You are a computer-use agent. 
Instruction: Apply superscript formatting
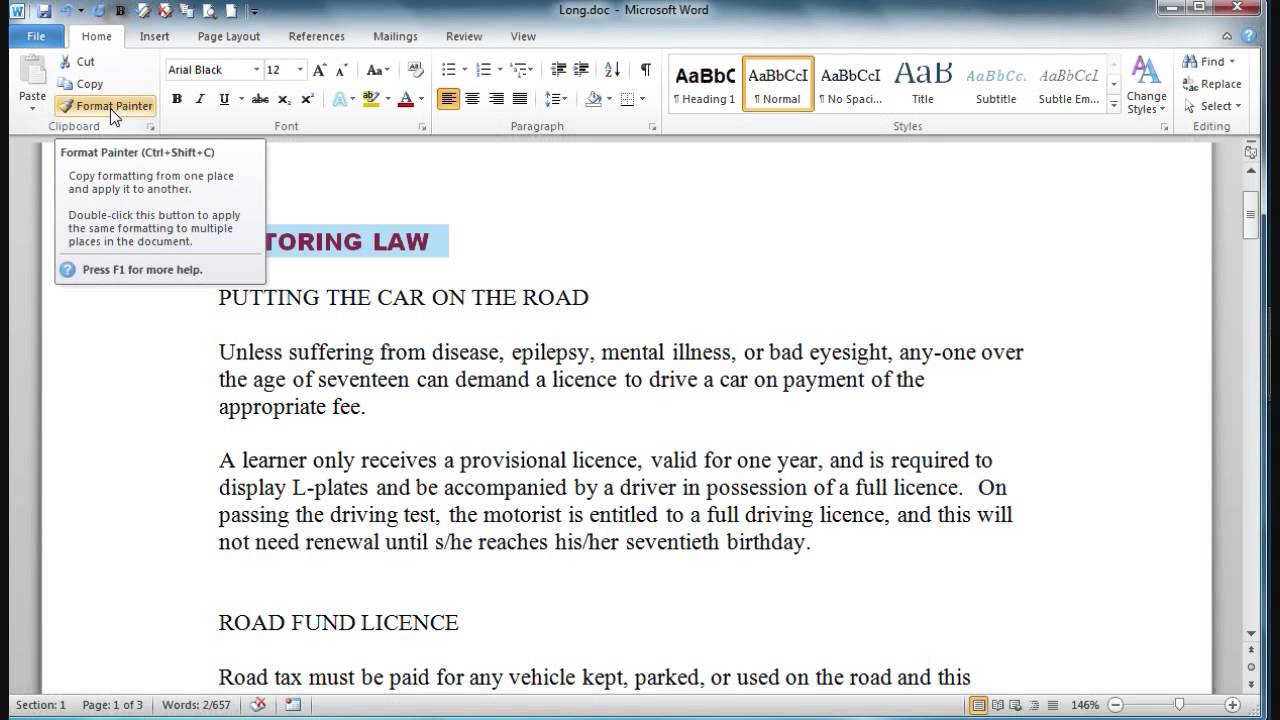click(x=307, y=99)
